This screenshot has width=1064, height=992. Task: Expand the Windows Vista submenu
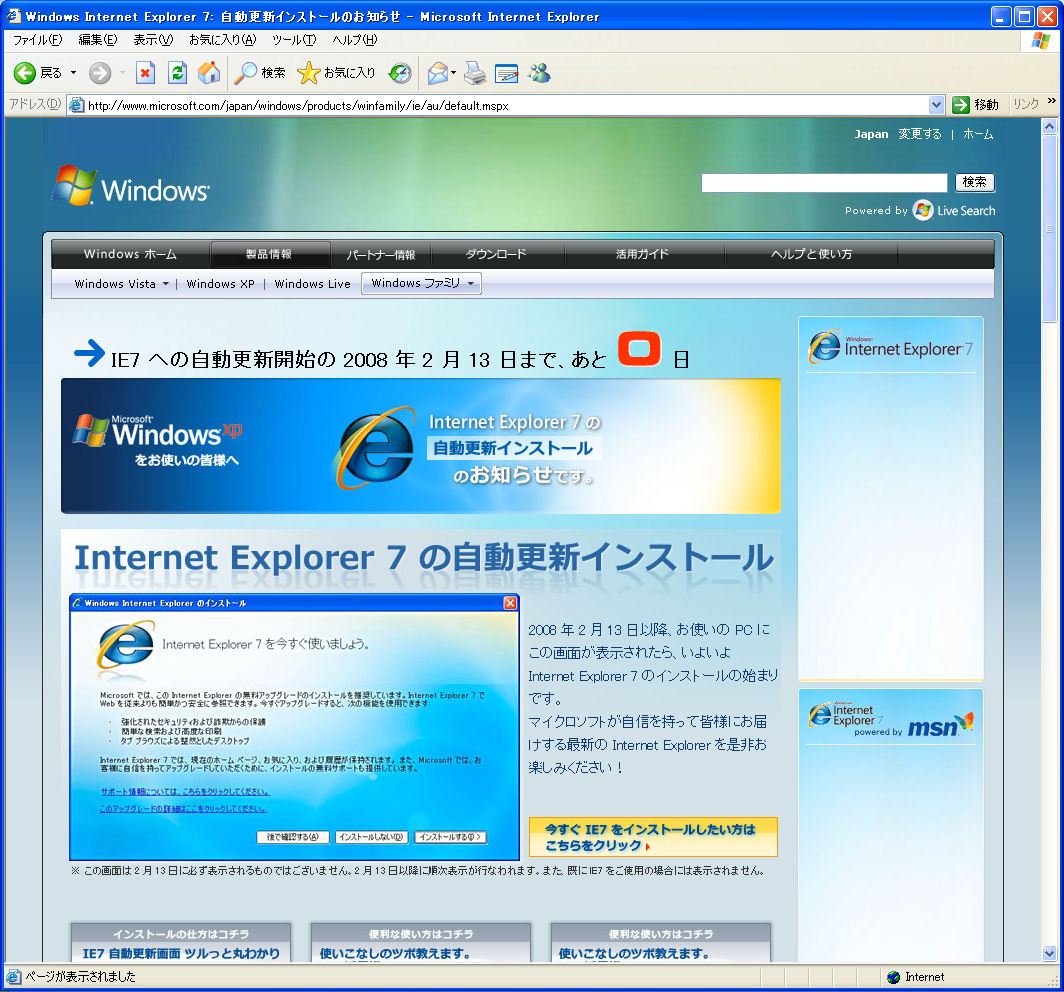pyautogui.click(x=166, y=284)
